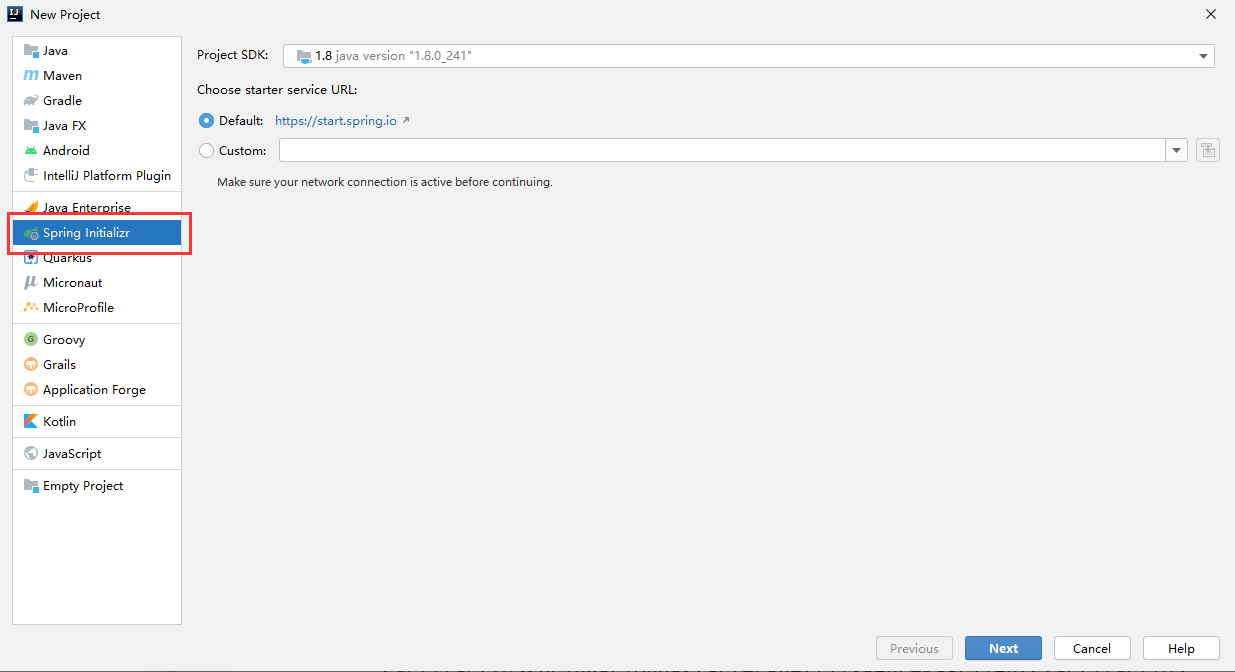Click the Kotlin logo icon
The height and width of the screenshot is (672, 1235).
(x=30, y=421)
